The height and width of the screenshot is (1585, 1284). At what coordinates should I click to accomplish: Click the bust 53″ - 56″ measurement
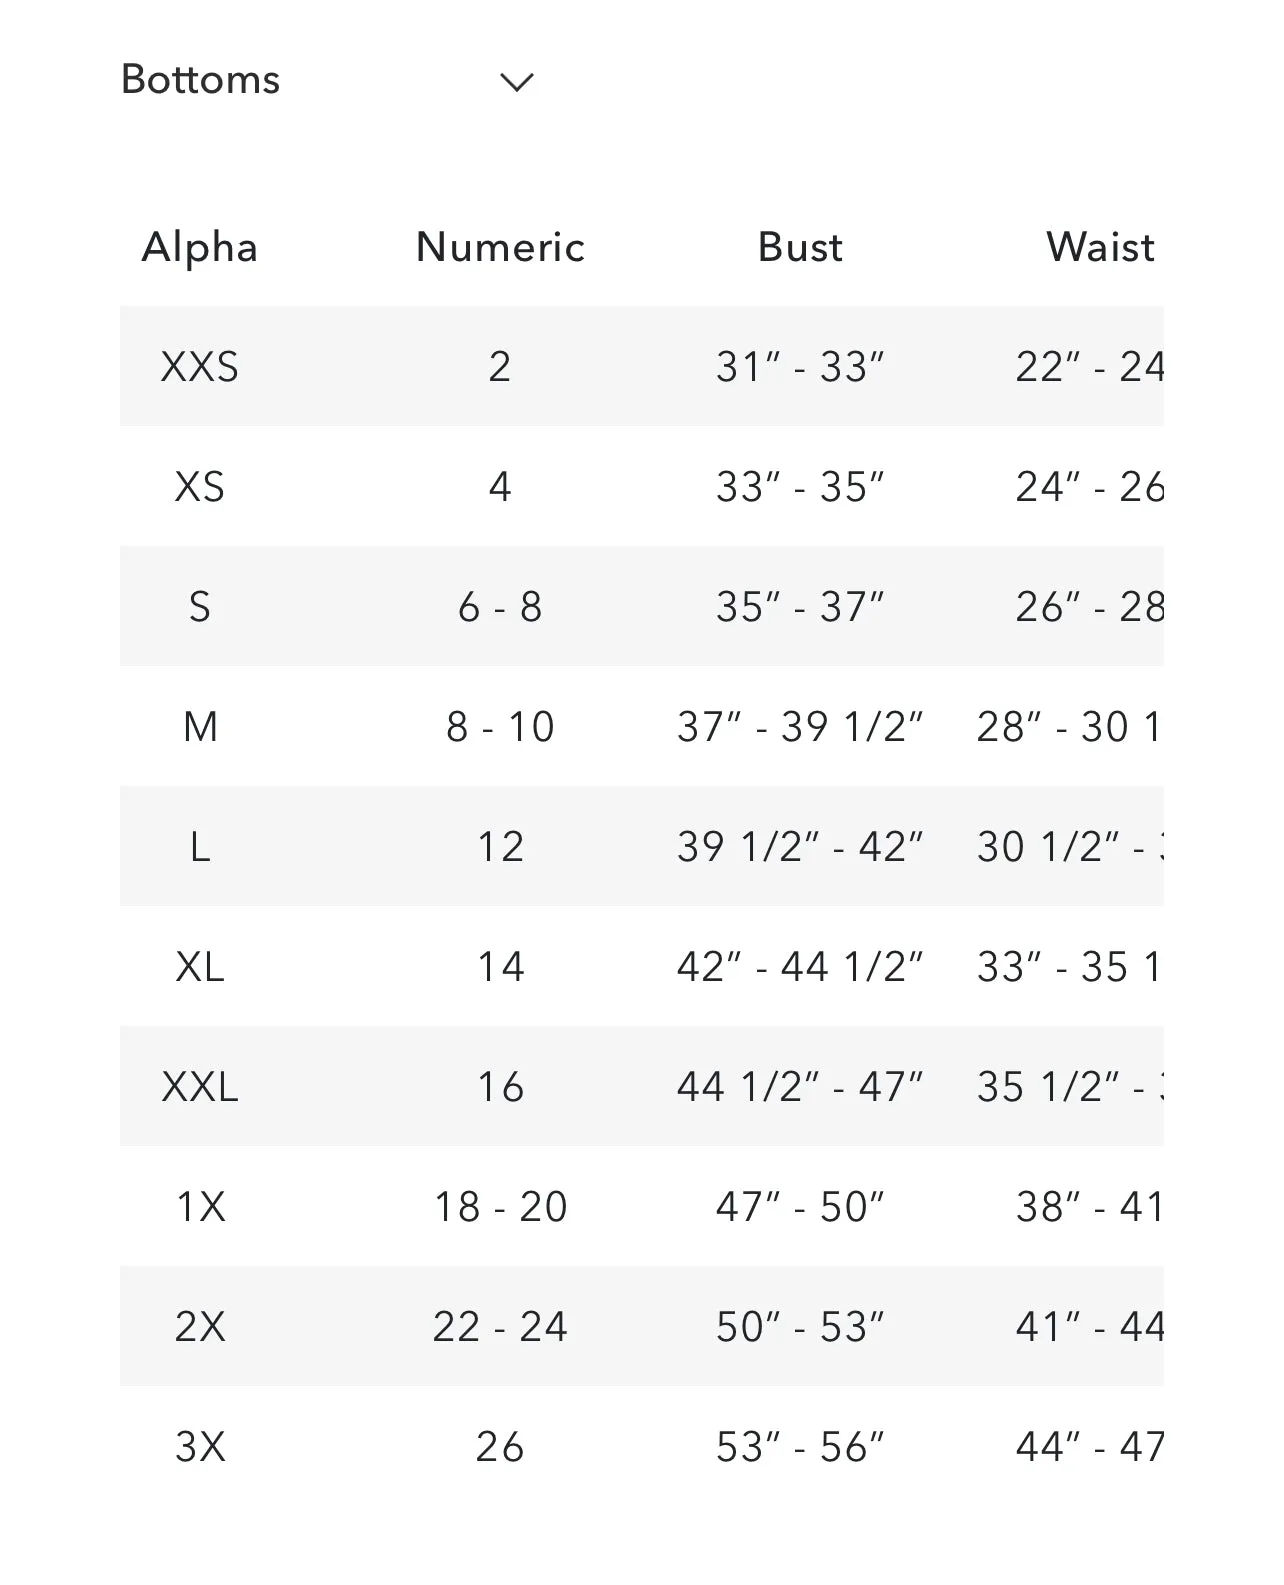pos(800,1447)
